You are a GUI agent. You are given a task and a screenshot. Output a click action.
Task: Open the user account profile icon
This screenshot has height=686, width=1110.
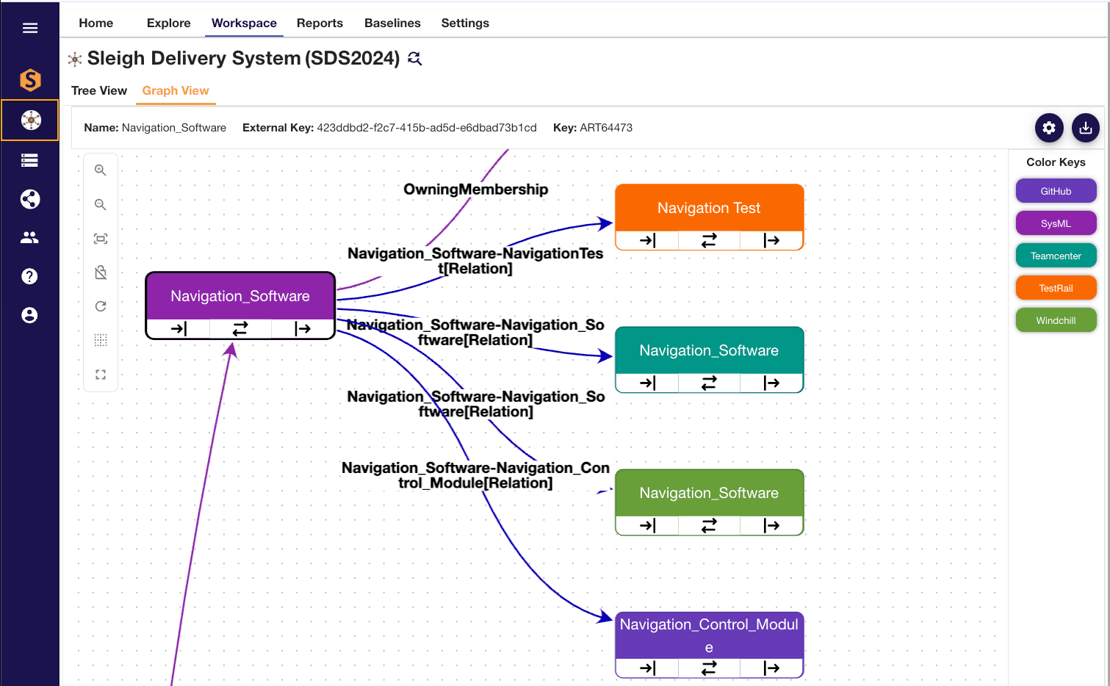pos(30,315)
